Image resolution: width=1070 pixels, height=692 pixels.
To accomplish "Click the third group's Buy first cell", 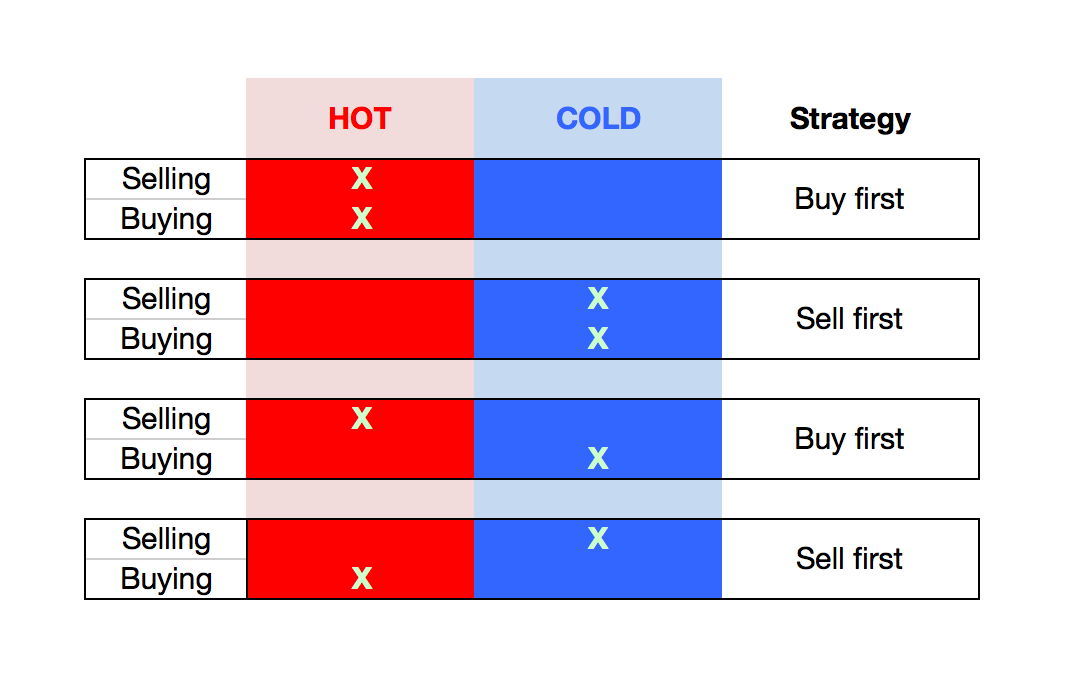I will coord(850,439).
